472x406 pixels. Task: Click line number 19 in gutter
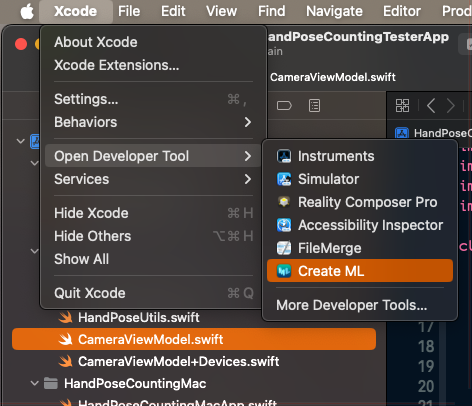click(426, 366)
